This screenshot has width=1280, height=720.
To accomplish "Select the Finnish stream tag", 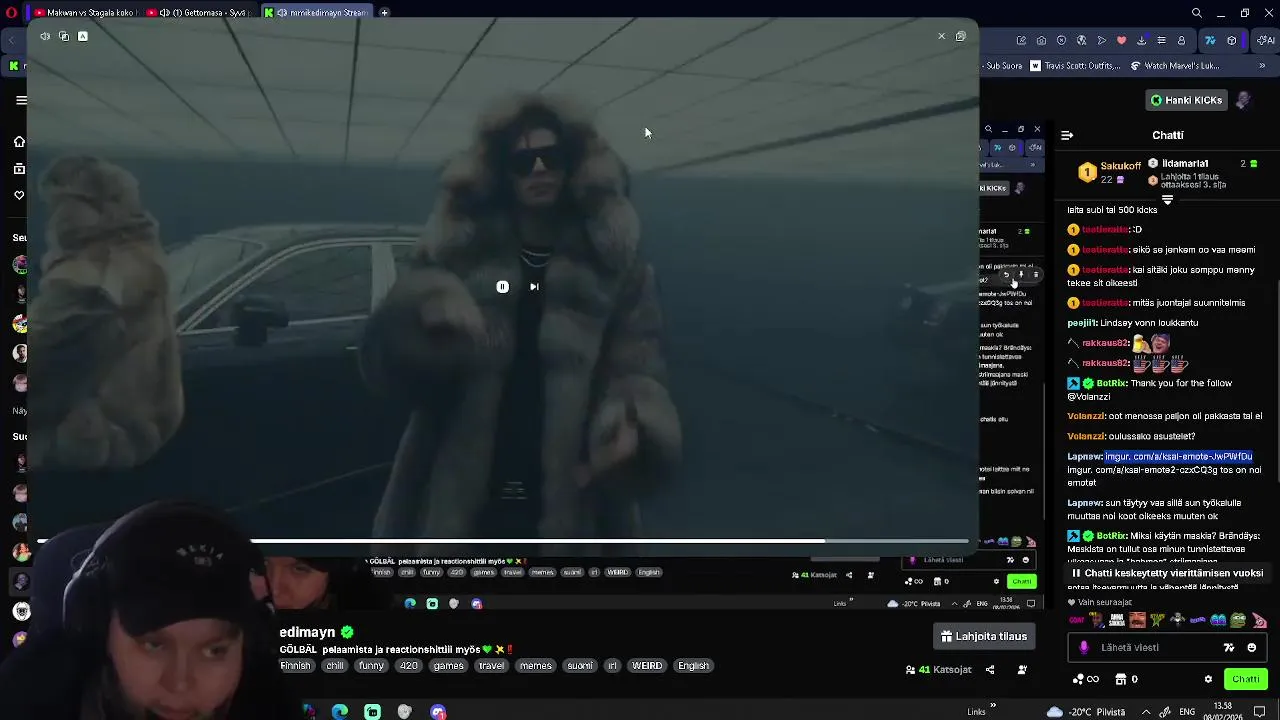I will pos(295,666).
